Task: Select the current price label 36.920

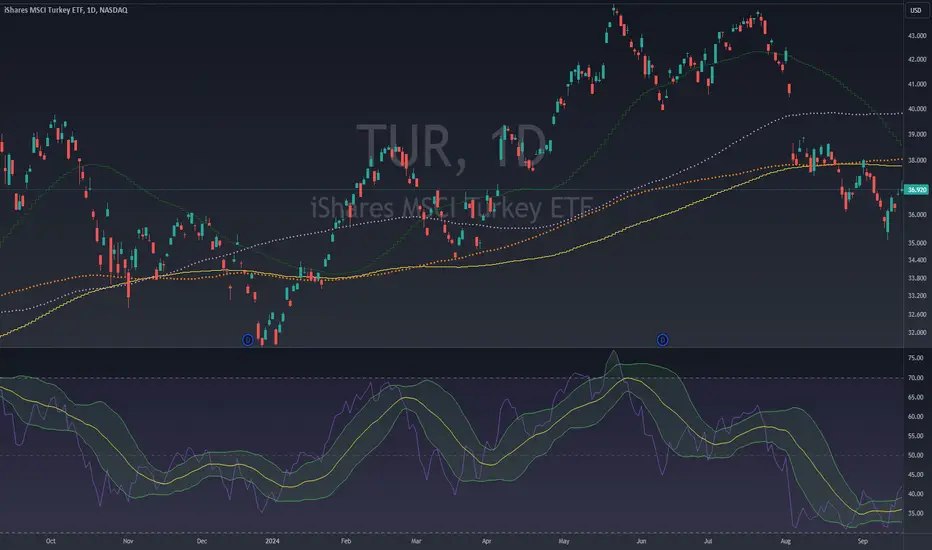Action: point(917,190)
